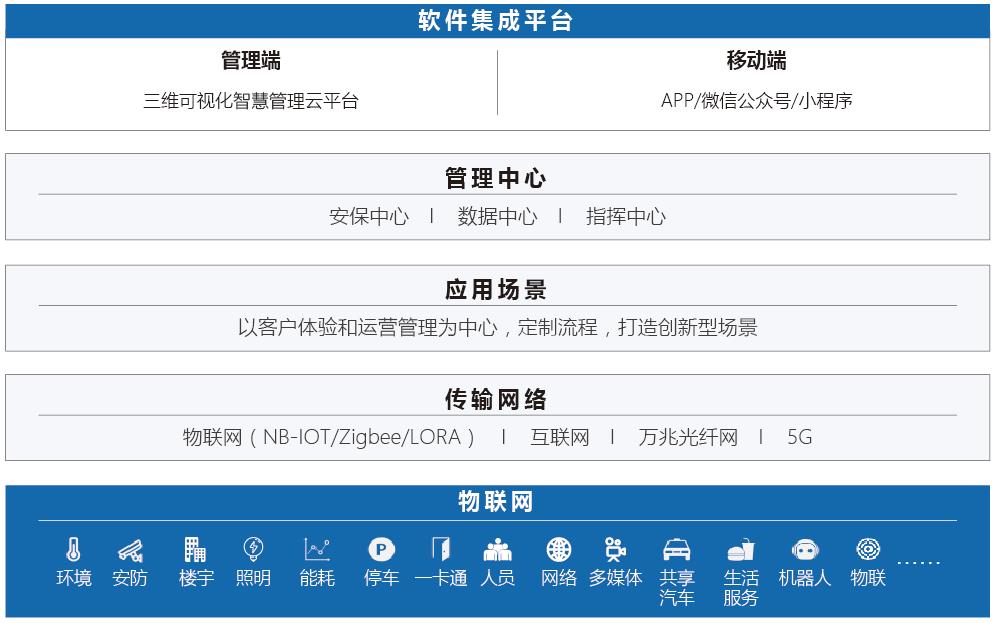Open the 能耗 energy chart icon

317,549
